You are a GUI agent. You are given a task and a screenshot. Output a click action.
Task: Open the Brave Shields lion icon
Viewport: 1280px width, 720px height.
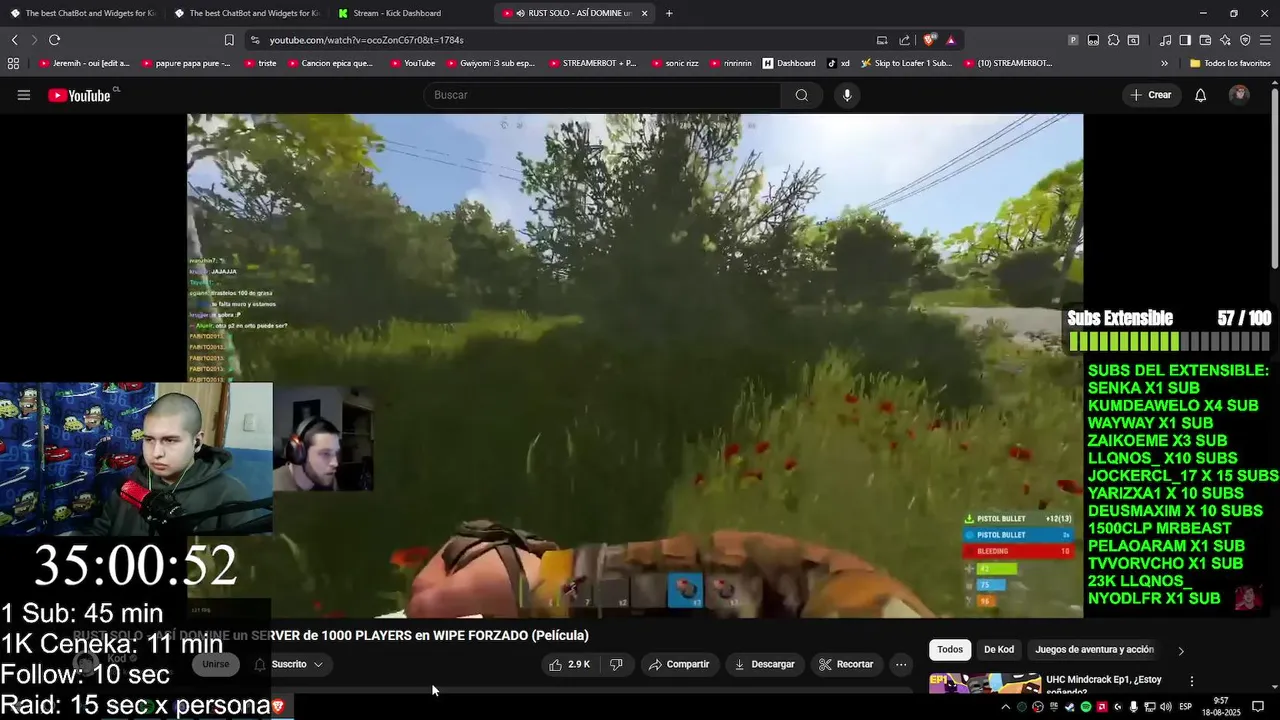(929, 40)
